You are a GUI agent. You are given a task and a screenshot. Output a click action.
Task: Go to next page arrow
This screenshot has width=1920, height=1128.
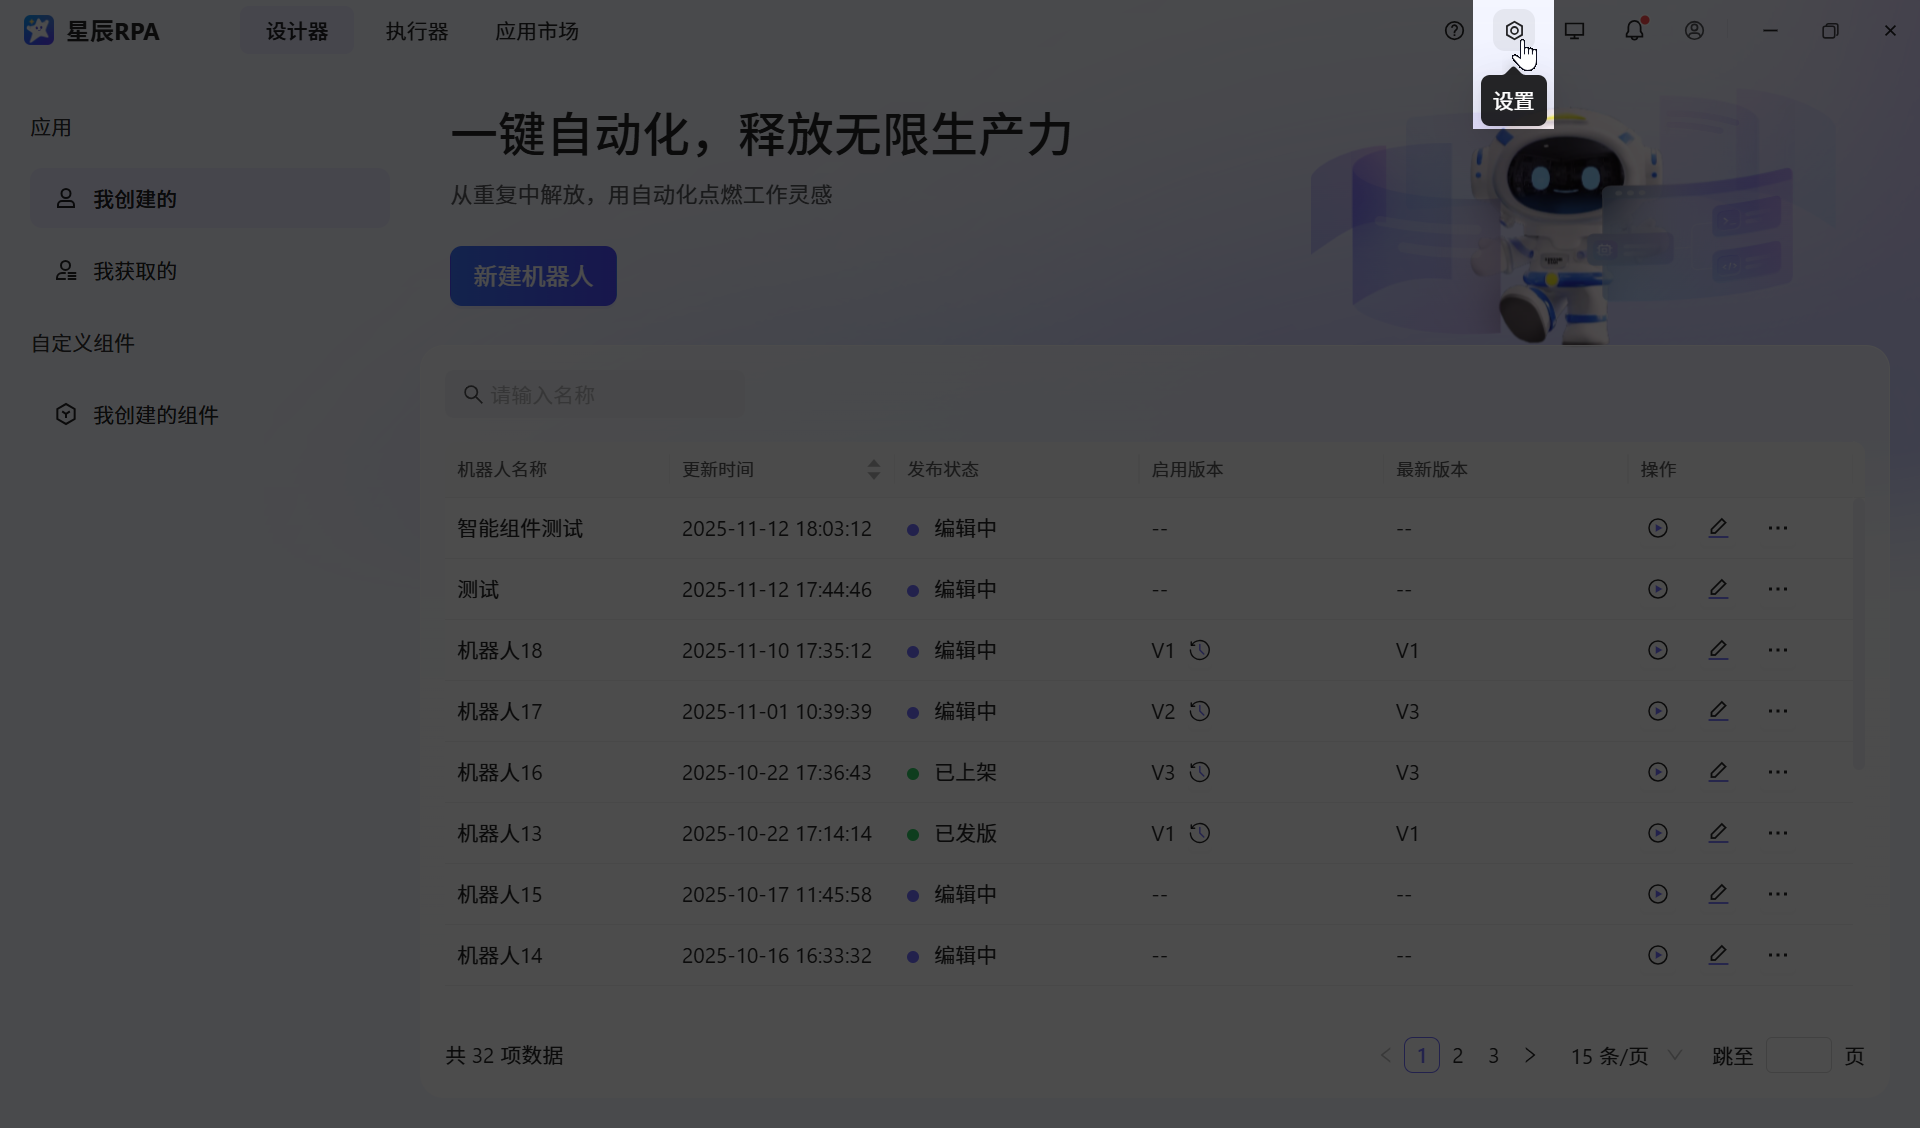point(1530,1056)
